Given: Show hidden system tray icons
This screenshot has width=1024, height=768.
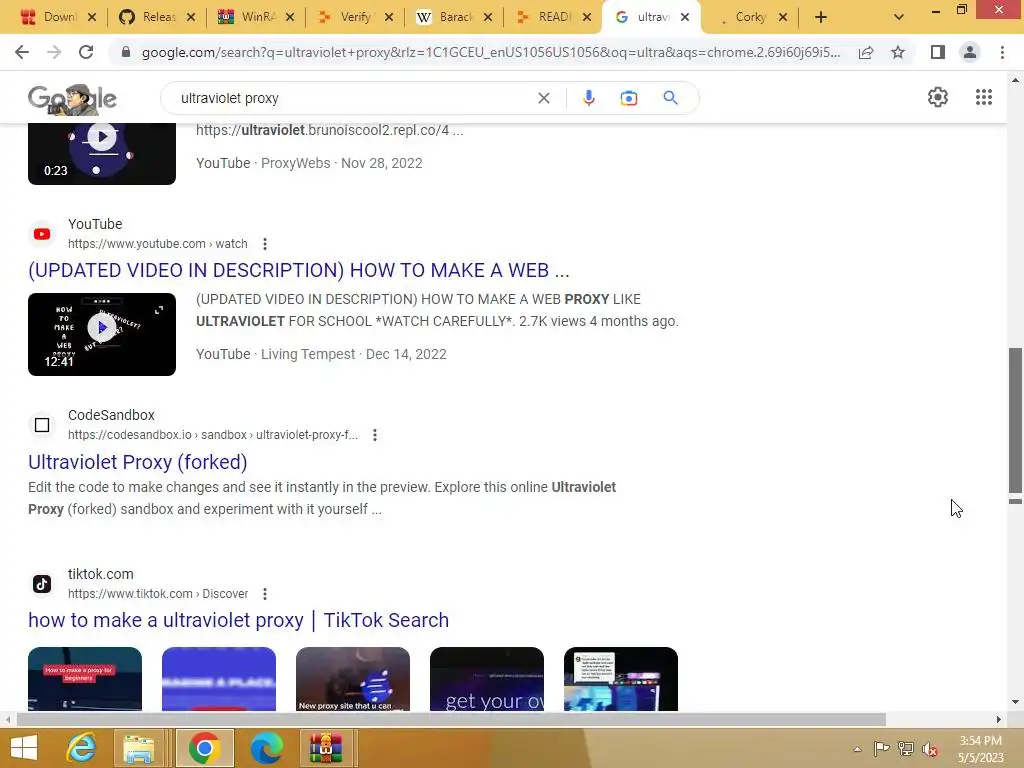Looking at the screenshot, I should [857, 749].
